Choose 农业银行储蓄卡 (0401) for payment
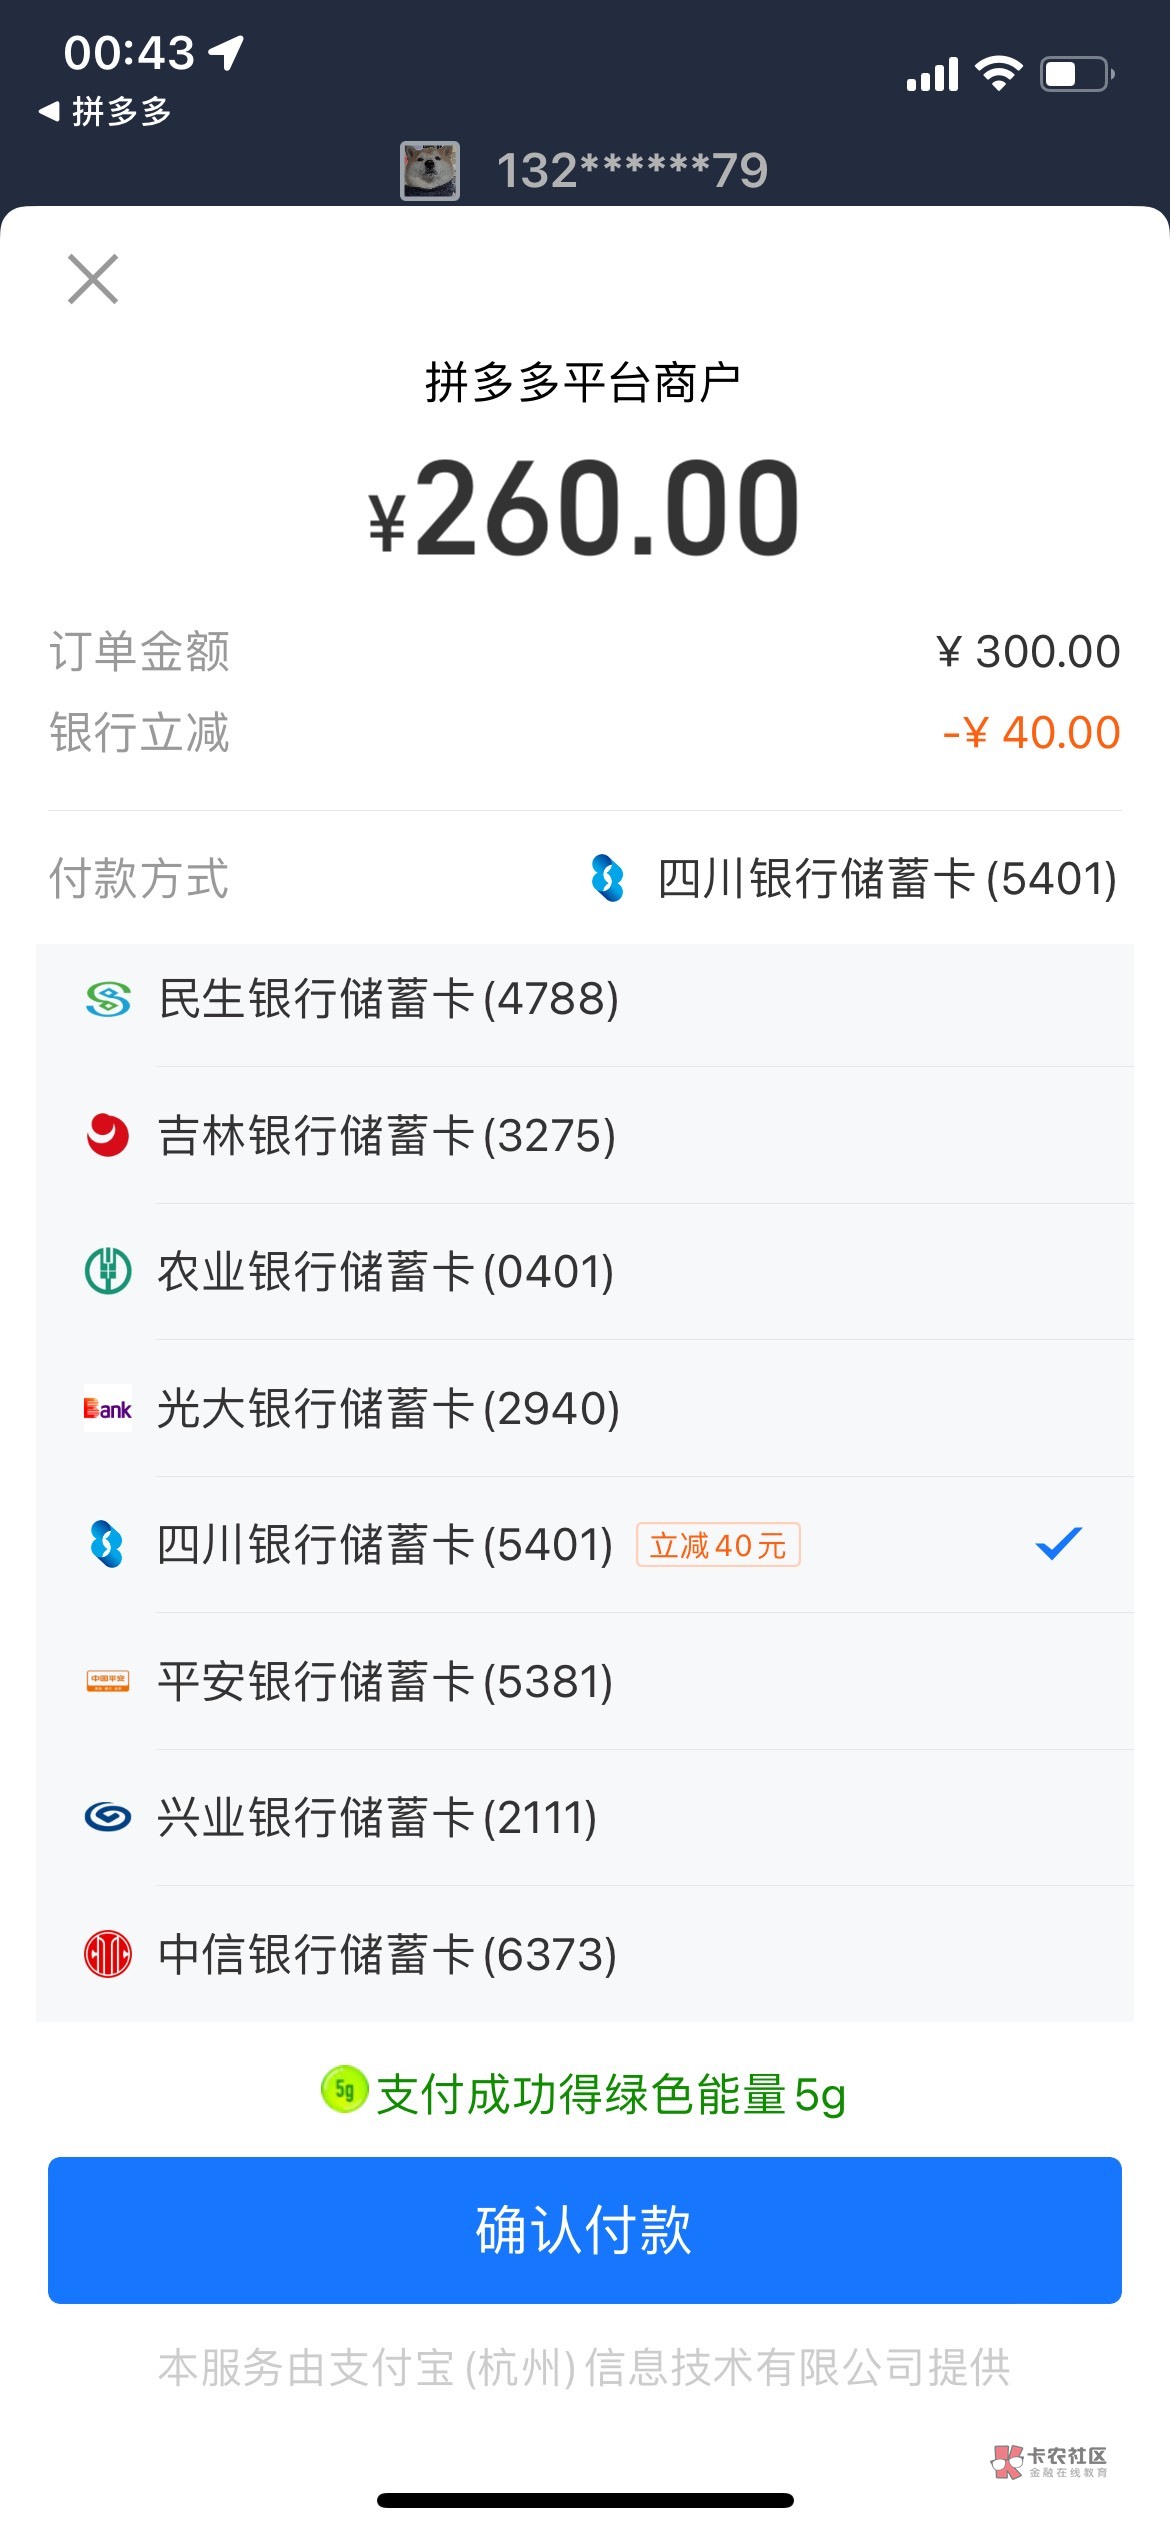 [386, 1272]
